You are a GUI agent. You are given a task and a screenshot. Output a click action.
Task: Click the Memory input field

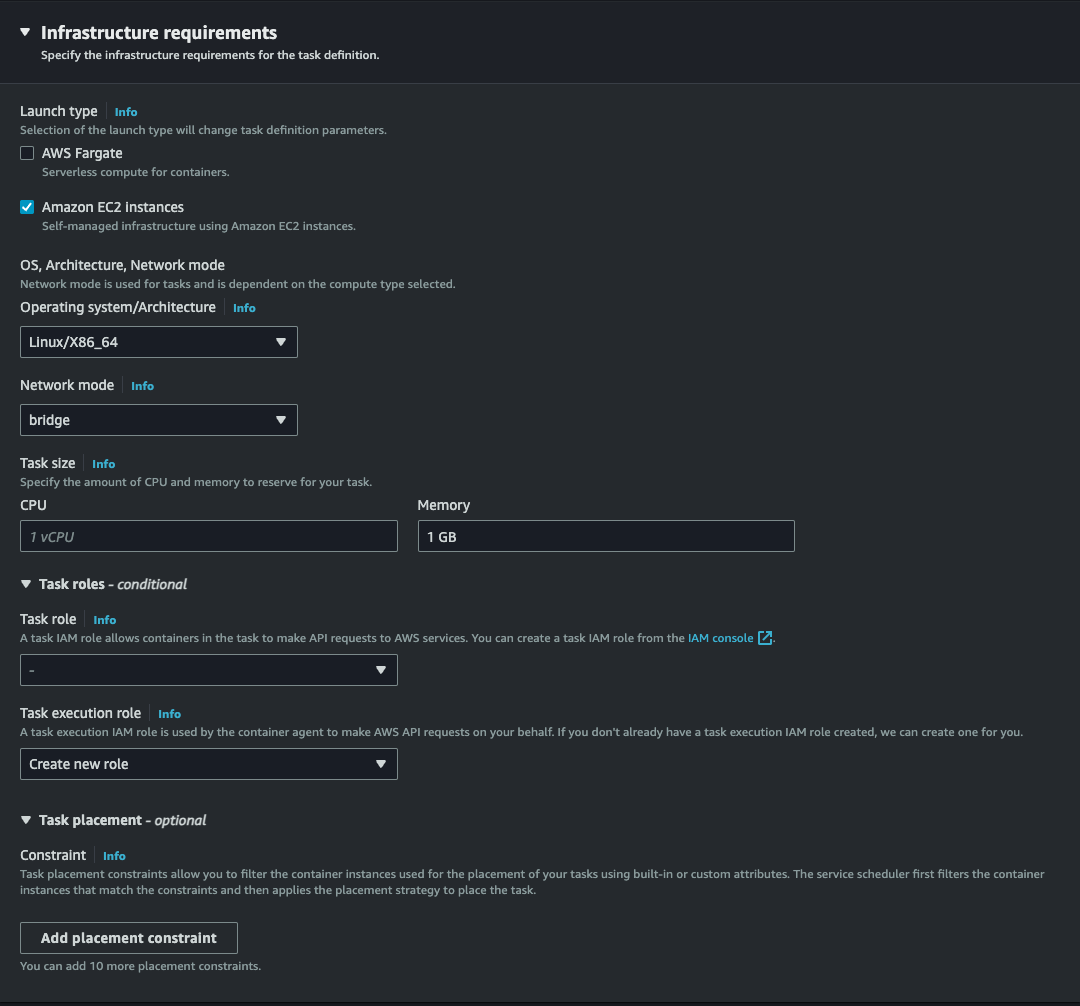point(606,536)
